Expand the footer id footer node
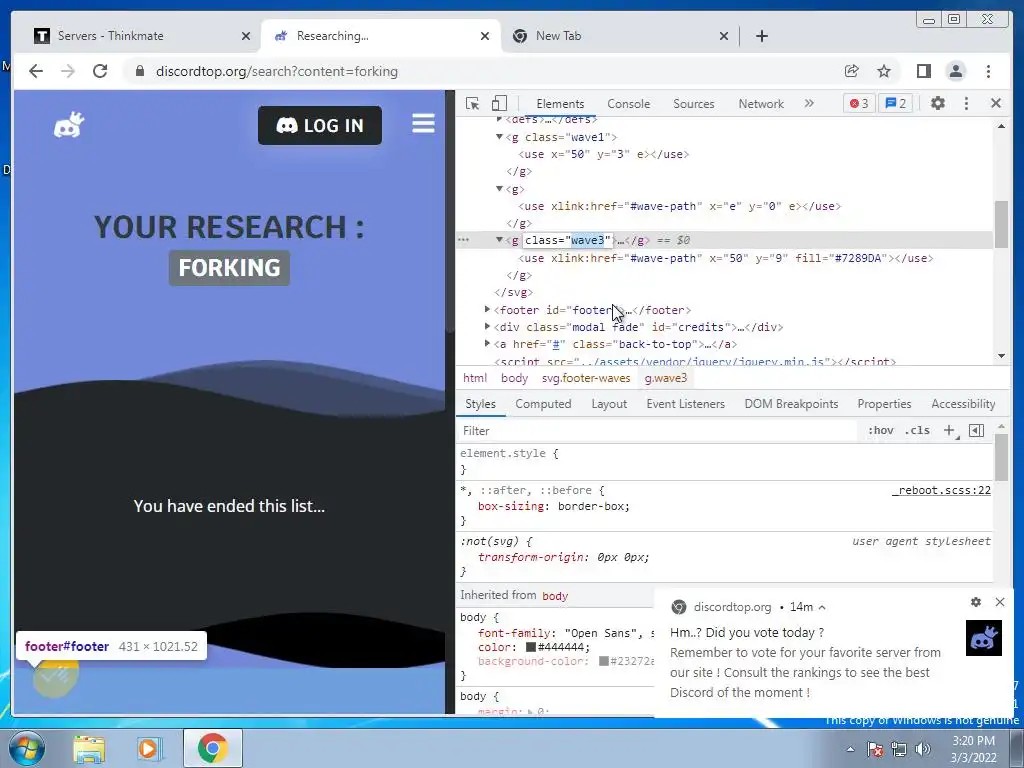This screenshot has width=1024, height=768. pos(487,310)
